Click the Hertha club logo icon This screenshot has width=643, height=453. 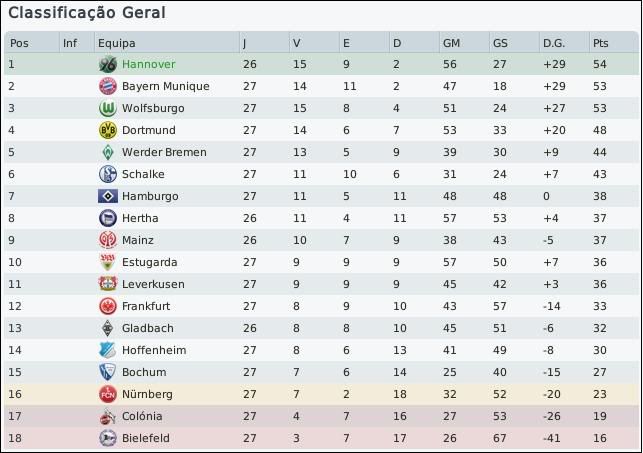[108, 218]
